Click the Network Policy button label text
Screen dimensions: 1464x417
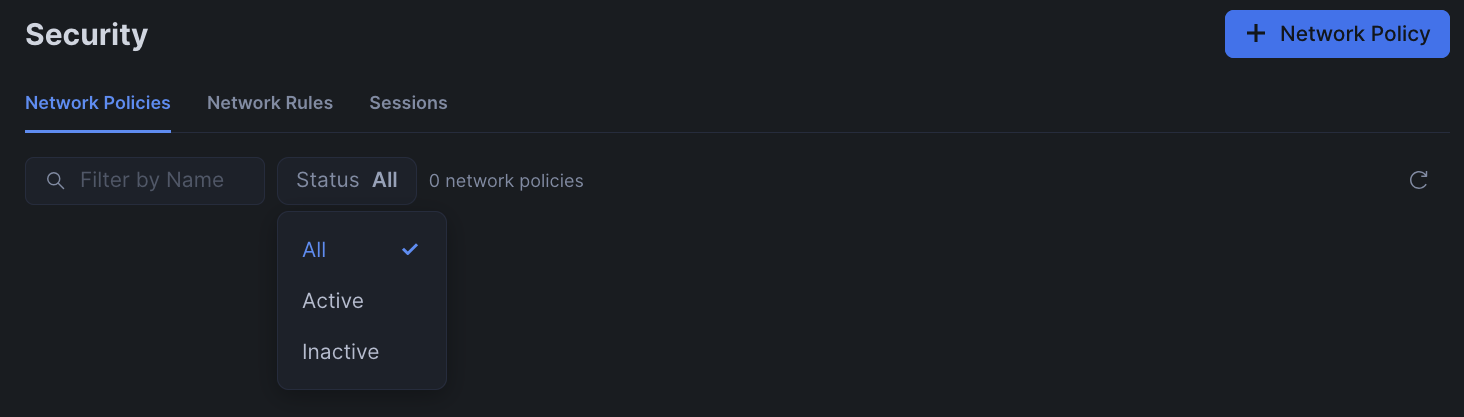coord(1355,34)
